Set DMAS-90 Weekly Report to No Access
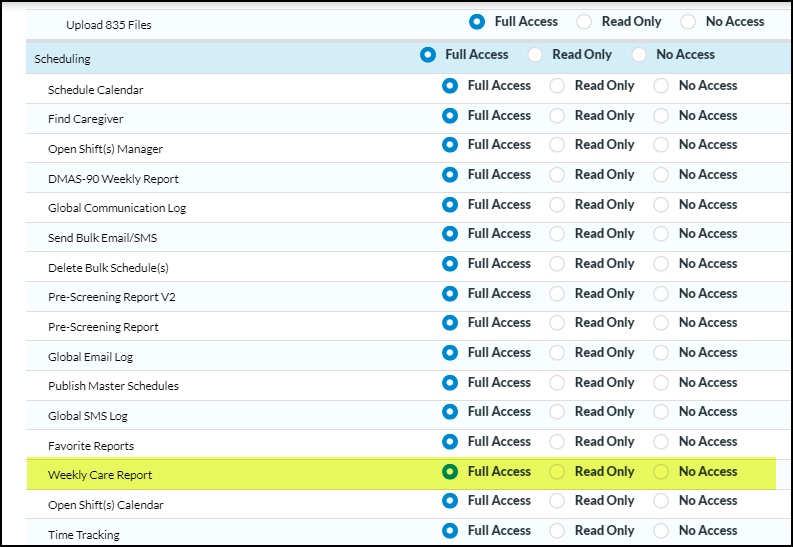 tap(661, 175)
